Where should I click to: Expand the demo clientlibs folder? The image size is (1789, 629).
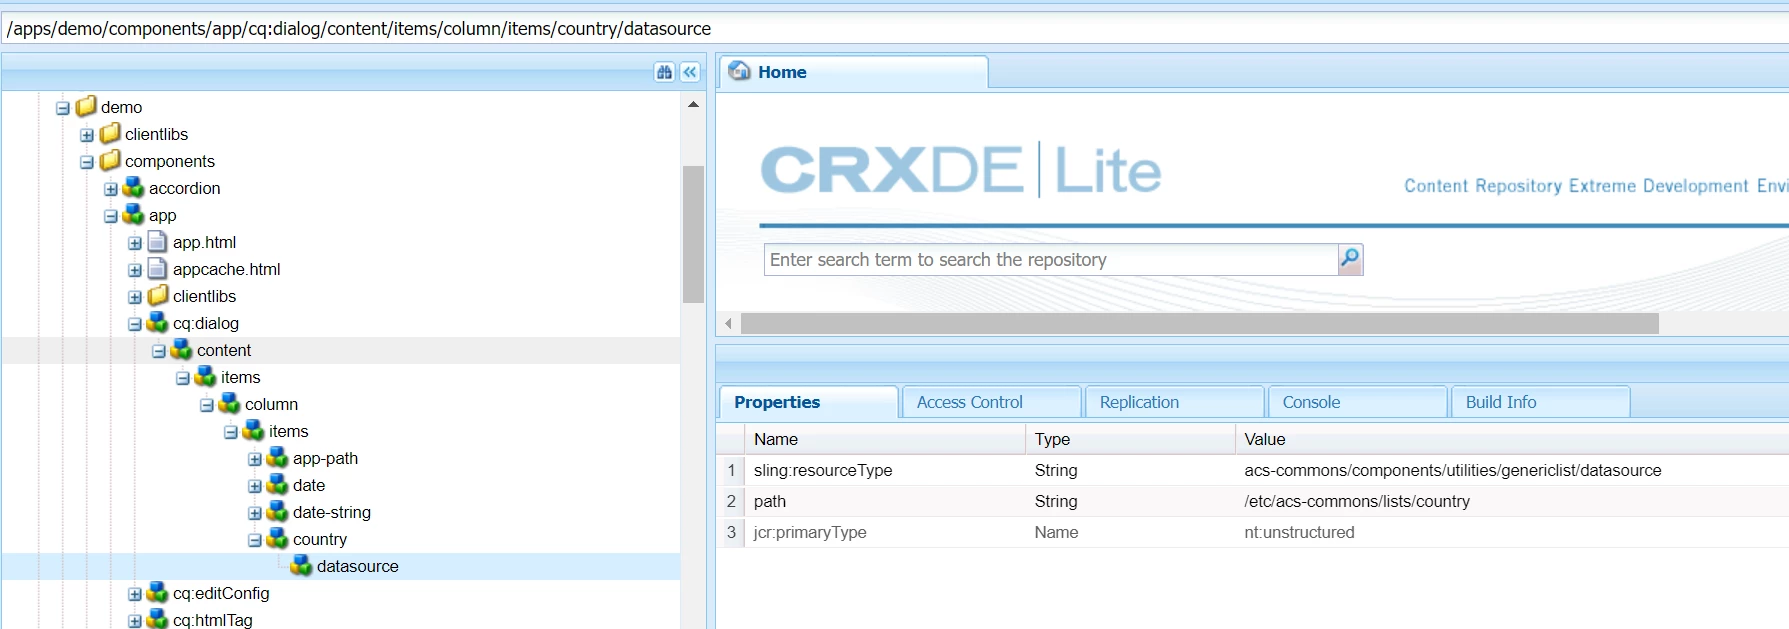pyautogui.click(x=87, y=135)
